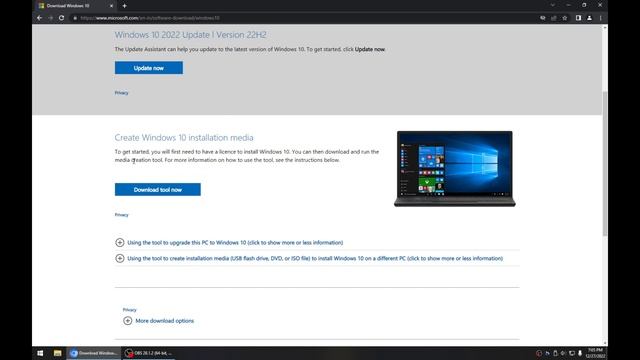Open a new browser tab
Screen dimensions: 640x360
124,6
